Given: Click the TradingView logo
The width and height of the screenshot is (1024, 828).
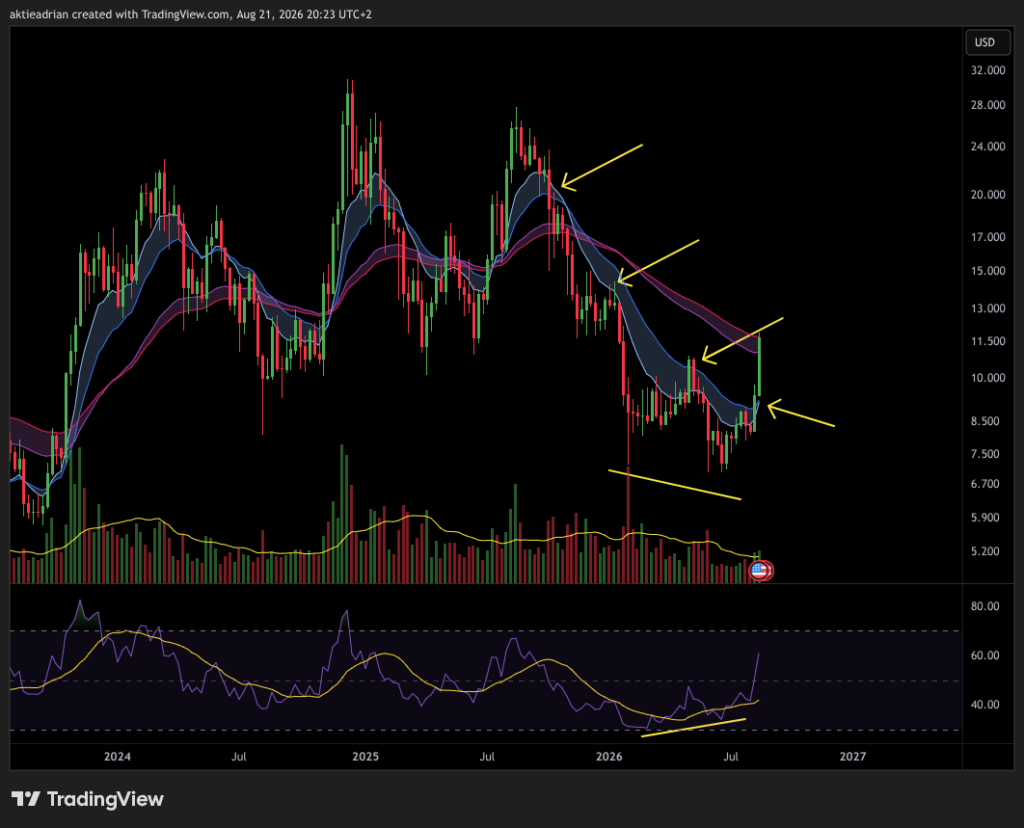Looking at the screenshot, I should pos(88,799).
